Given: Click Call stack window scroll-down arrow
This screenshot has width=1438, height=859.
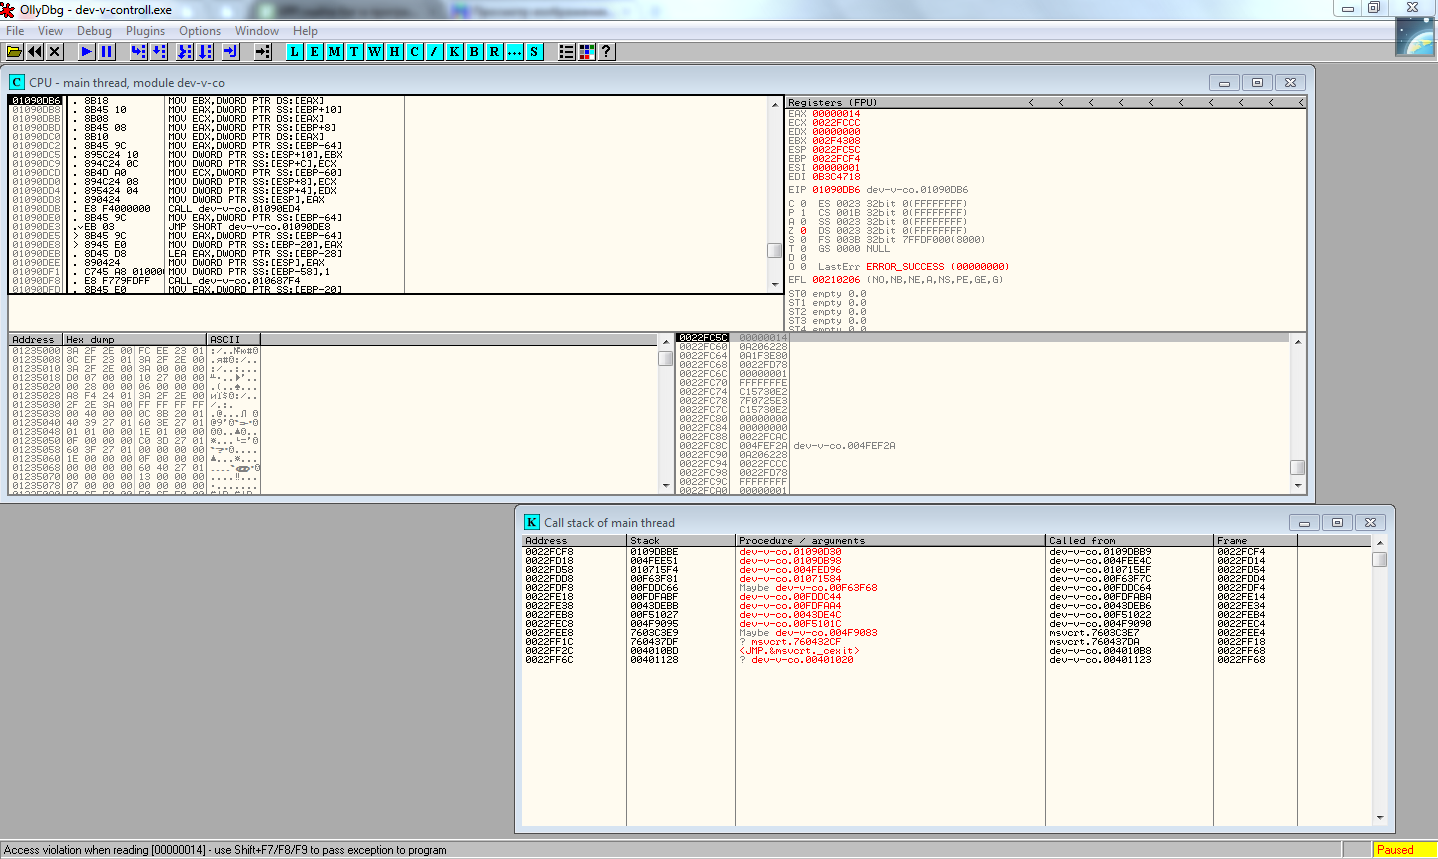Looking at the screenshot, I should click(1380, 817).
